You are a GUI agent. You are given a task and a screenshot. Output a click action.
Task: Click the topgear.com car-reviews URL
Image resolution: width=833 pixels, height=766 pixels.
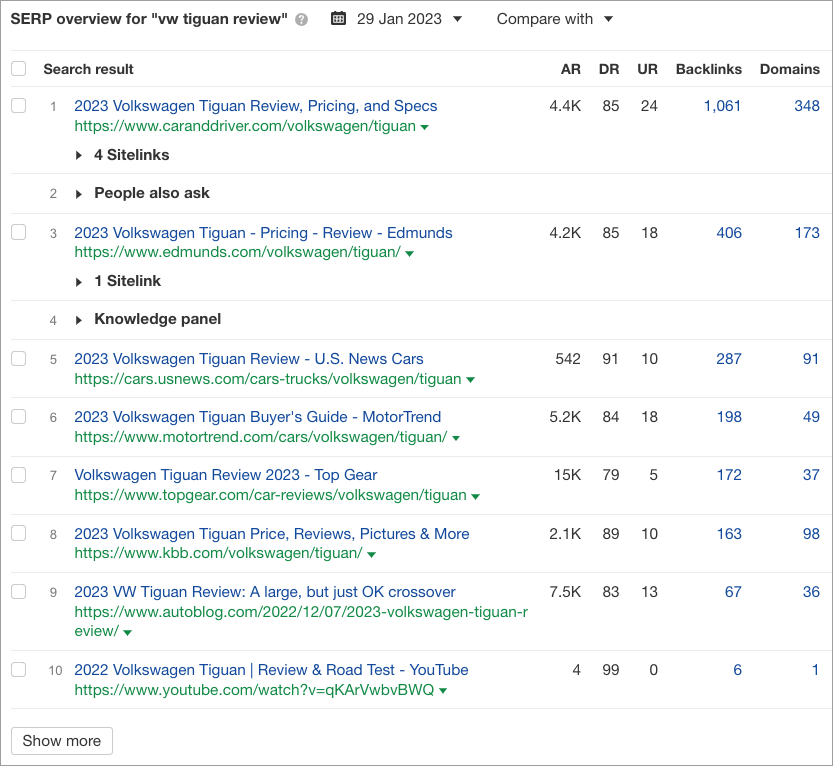(x=270, y=495)
